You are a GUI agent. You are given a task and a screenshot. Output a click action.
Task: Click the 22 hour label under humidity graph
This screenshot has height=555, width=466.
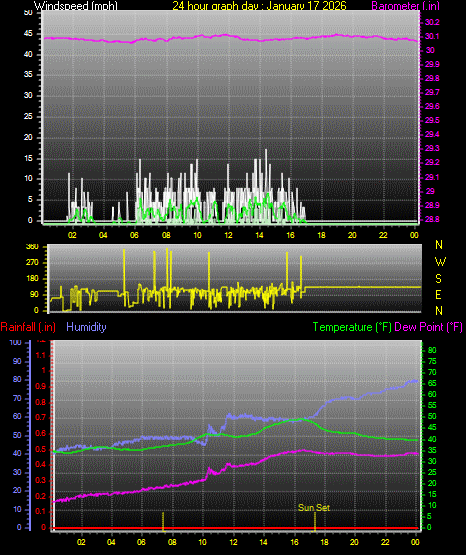click(x=385, y=542)
